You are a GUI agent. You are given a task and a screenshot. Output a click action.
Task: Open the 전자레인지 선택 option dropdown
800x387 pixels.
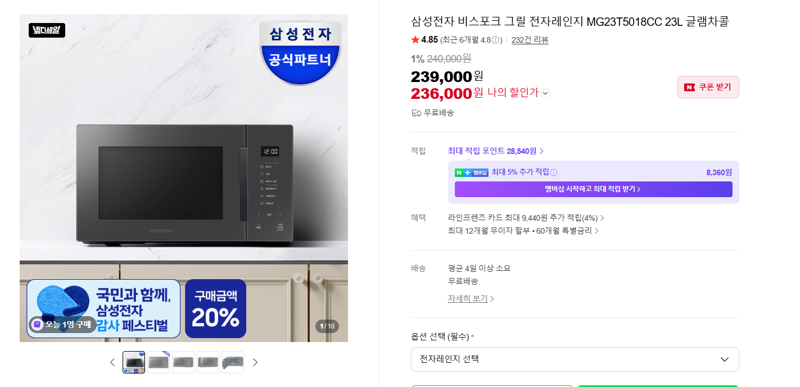(574, 359)
